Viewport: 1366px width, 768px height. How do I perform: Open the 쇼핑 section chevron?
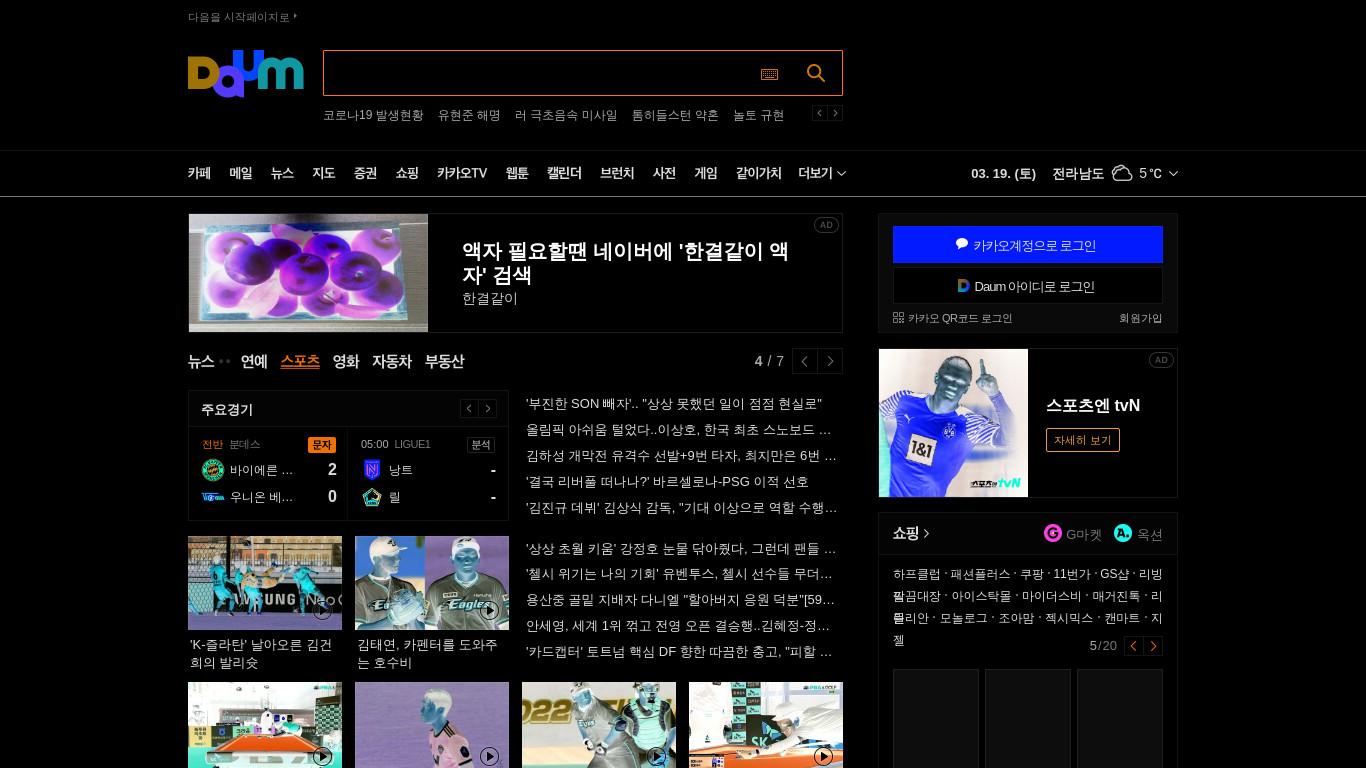[927, 533]
